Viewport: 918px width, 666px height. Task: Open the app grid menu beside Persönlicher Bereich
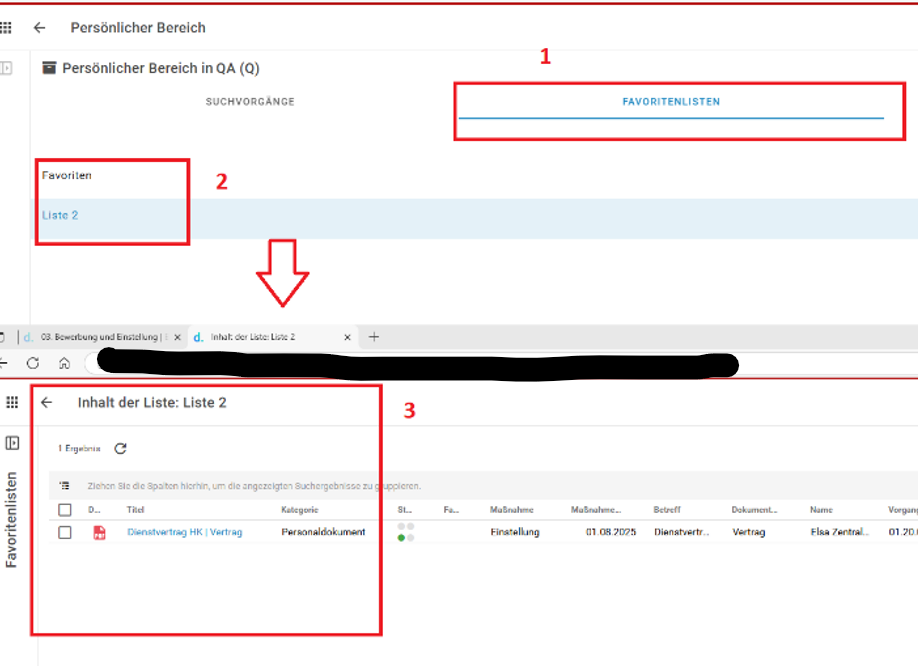pyautogui.click(x=7, y=28)
